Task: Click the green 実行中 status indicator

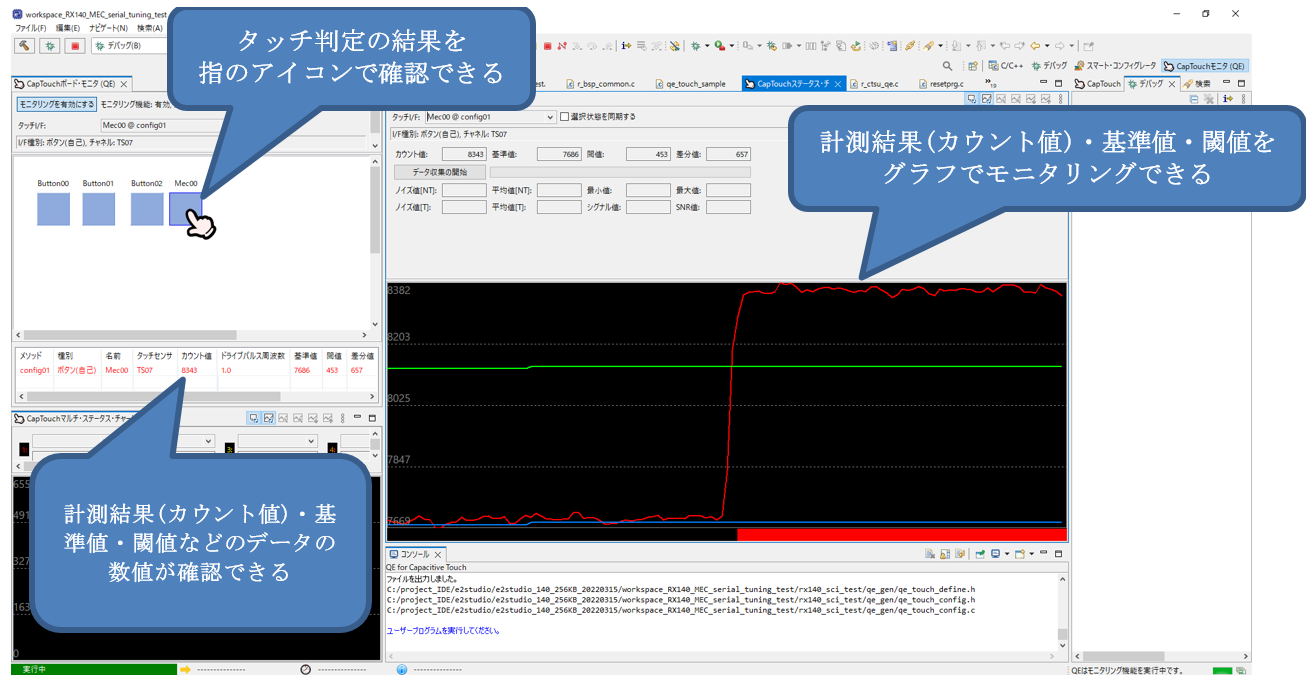Action: point(94,669)
